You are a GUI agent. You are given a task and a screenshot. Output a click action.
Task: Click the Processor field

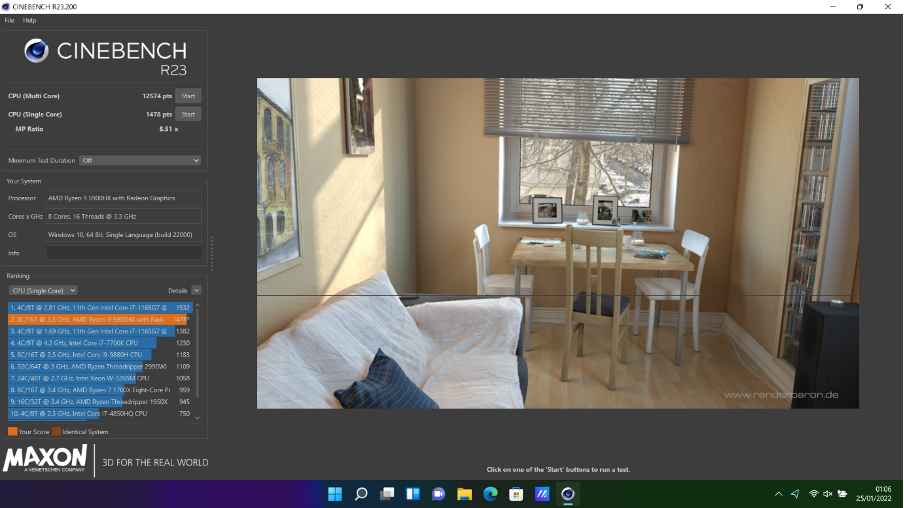[123, 198]
